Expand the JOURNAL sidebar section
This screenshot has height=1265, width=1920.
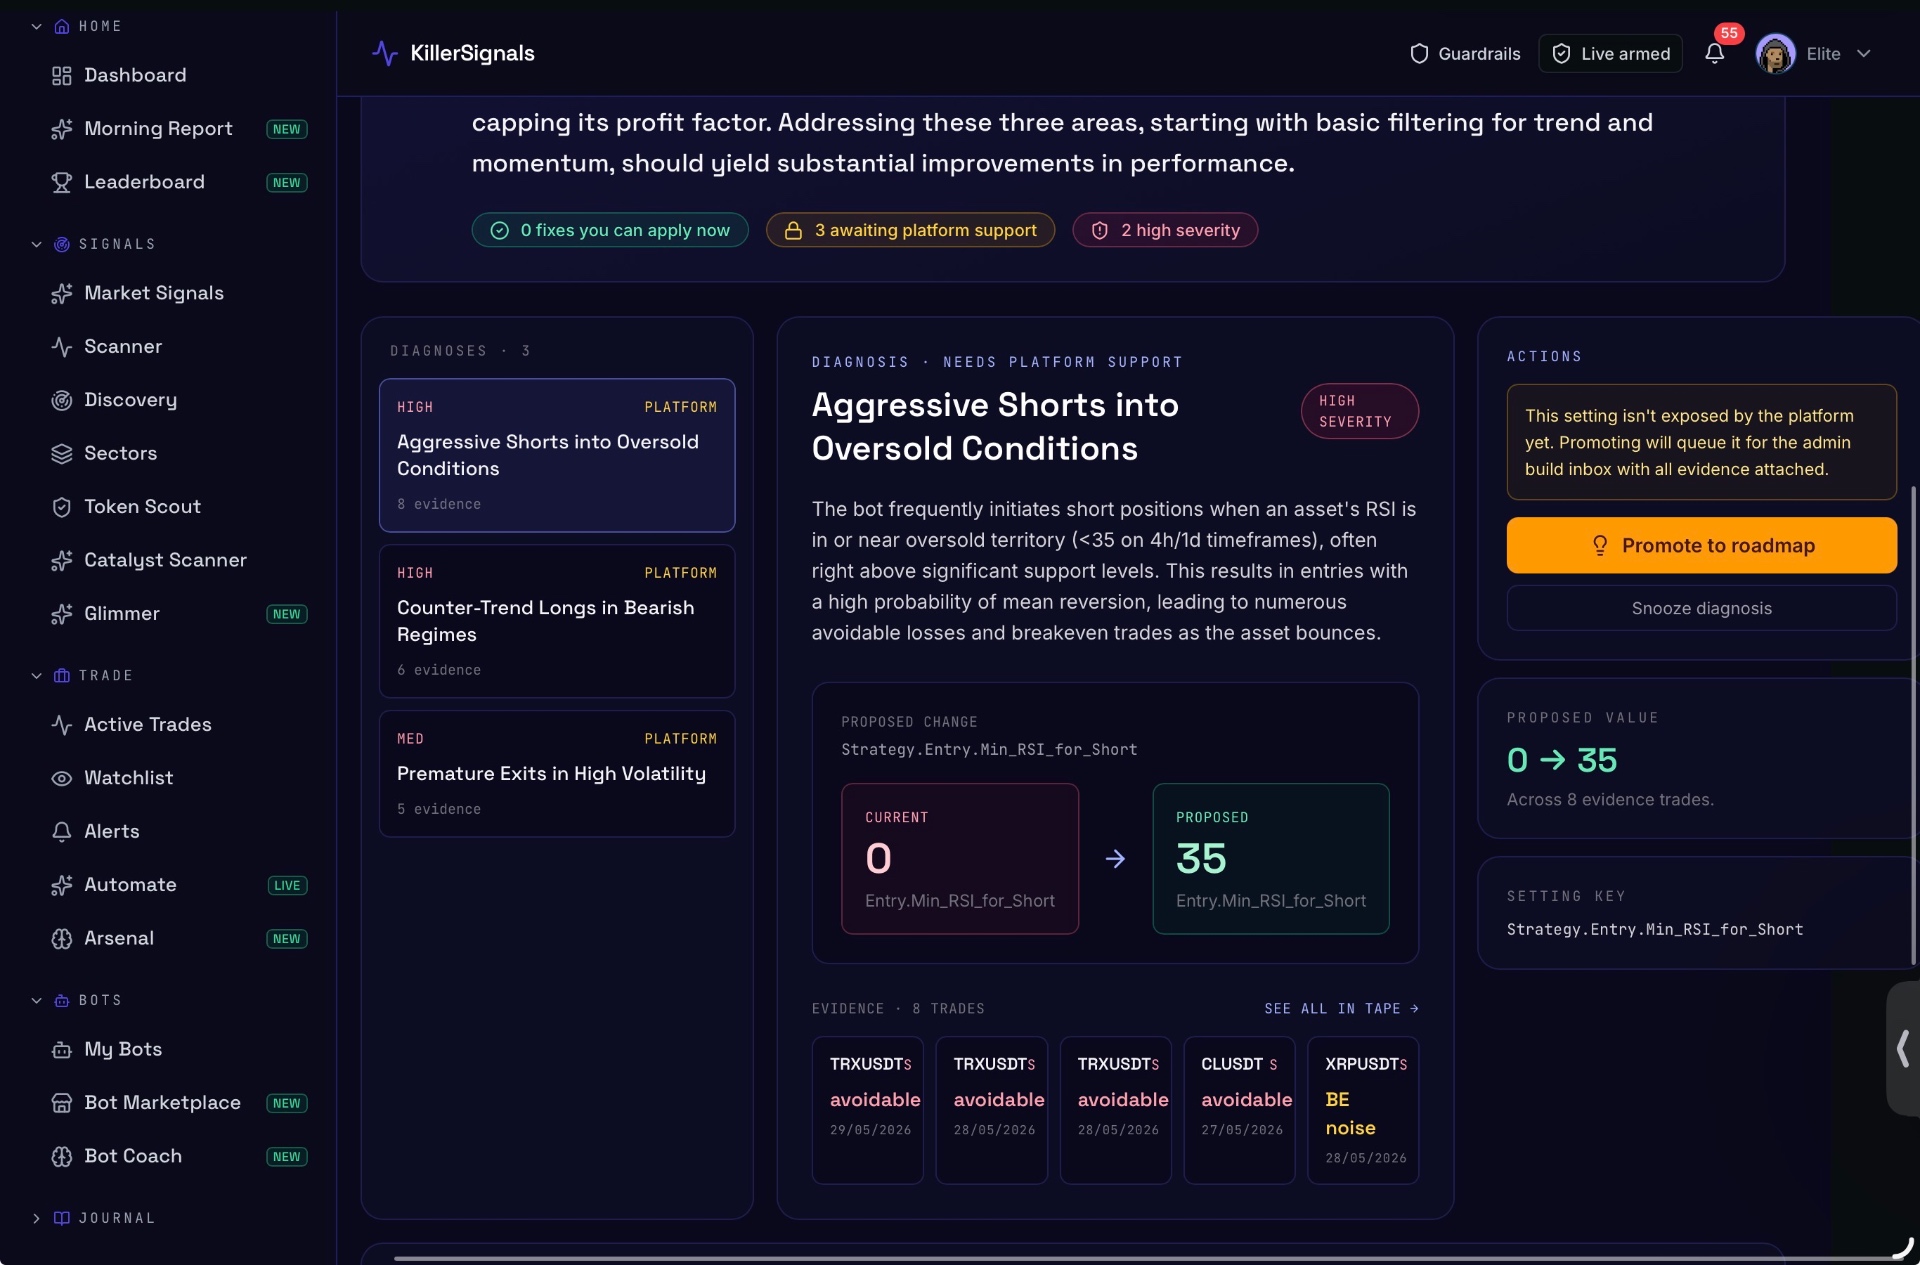[x=37, y=1219]
